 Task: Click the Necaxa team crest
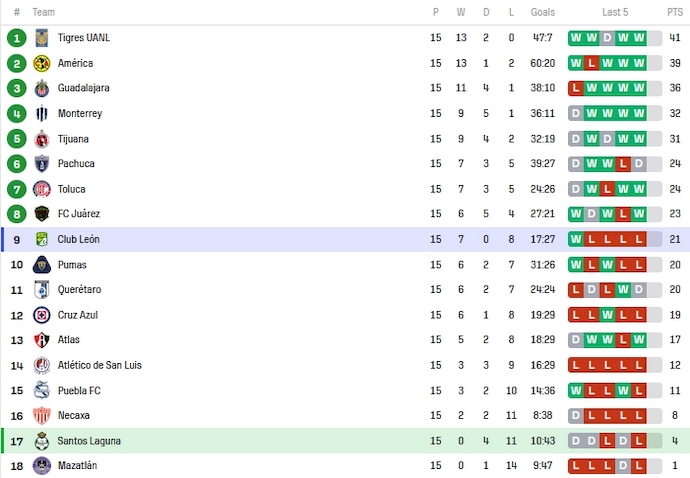(x=42, y=416)
